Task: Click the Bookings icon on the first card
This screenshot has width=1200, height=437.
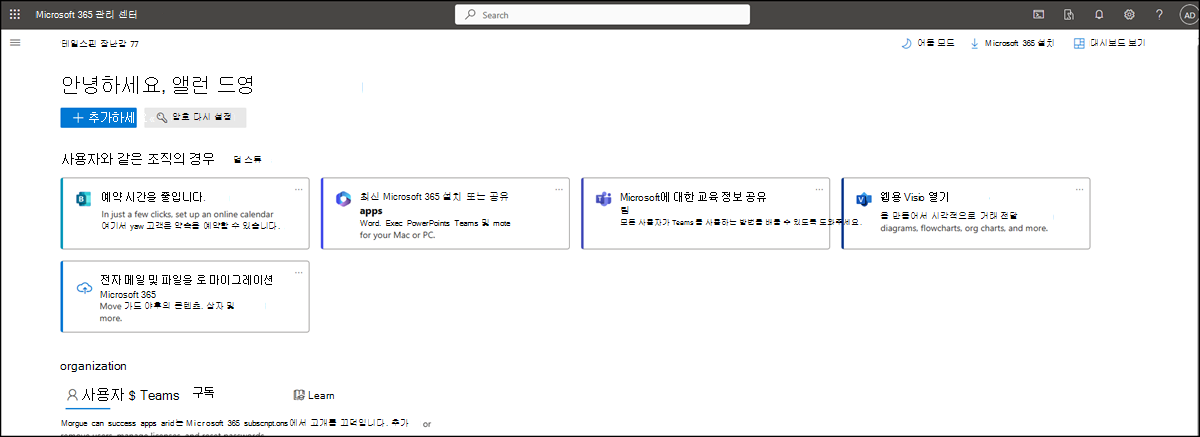Action: 83,199
